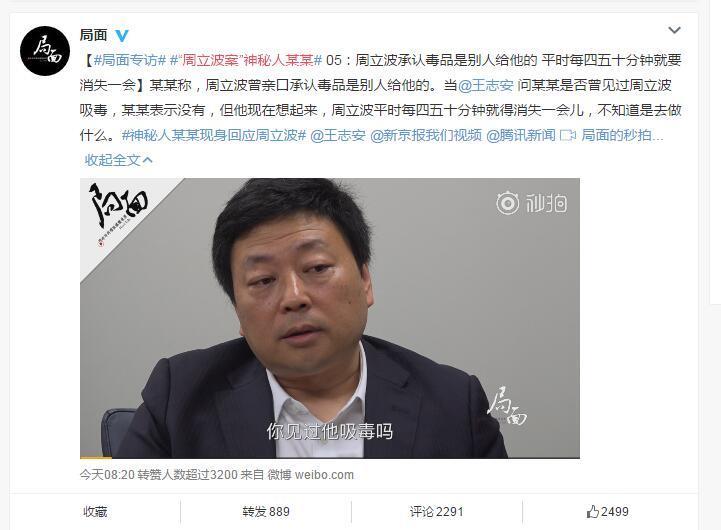The image size is (721, 530).
Task: Click the video icon before 局面的秒拍
Action: (x=568, y=135)
